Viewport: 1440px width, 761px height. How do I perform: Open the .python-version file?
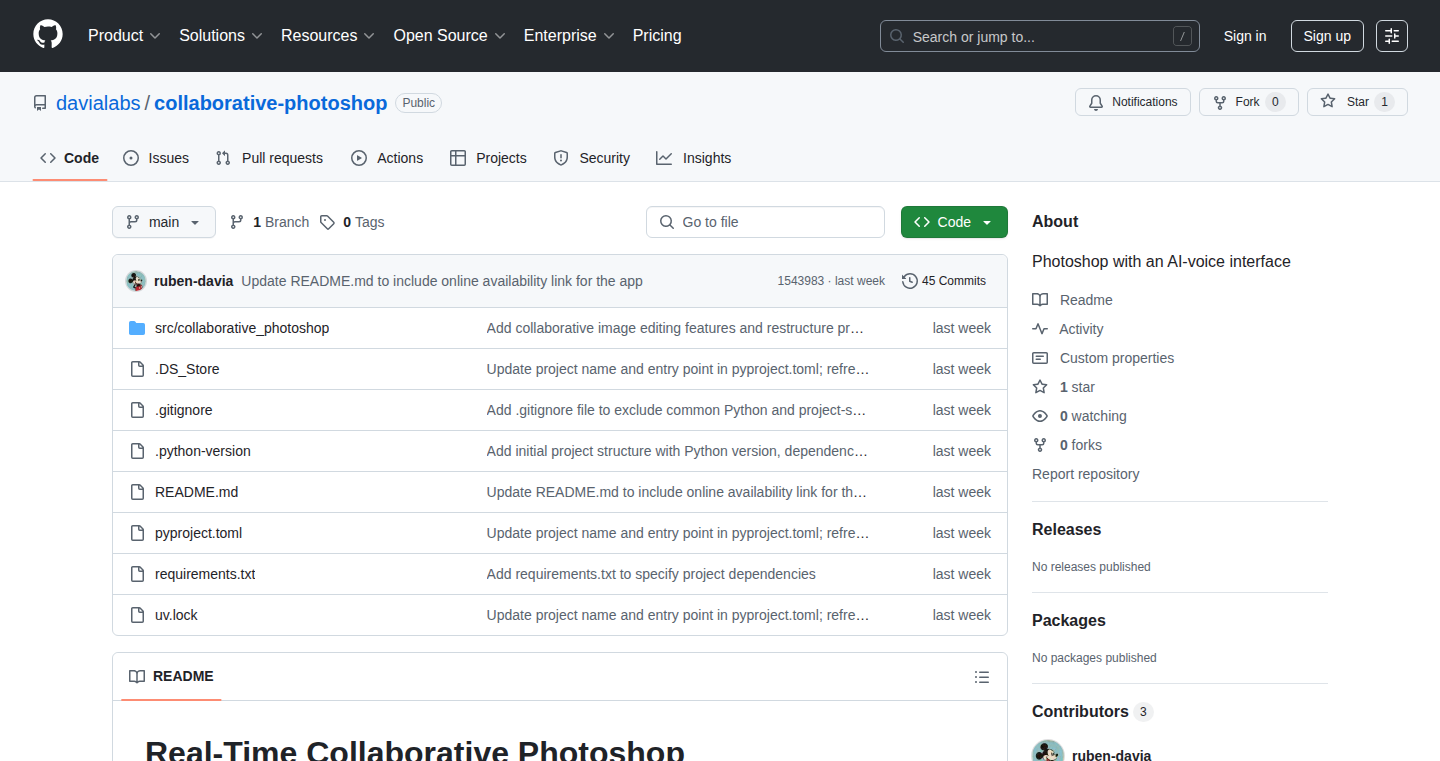coord(203,451)
